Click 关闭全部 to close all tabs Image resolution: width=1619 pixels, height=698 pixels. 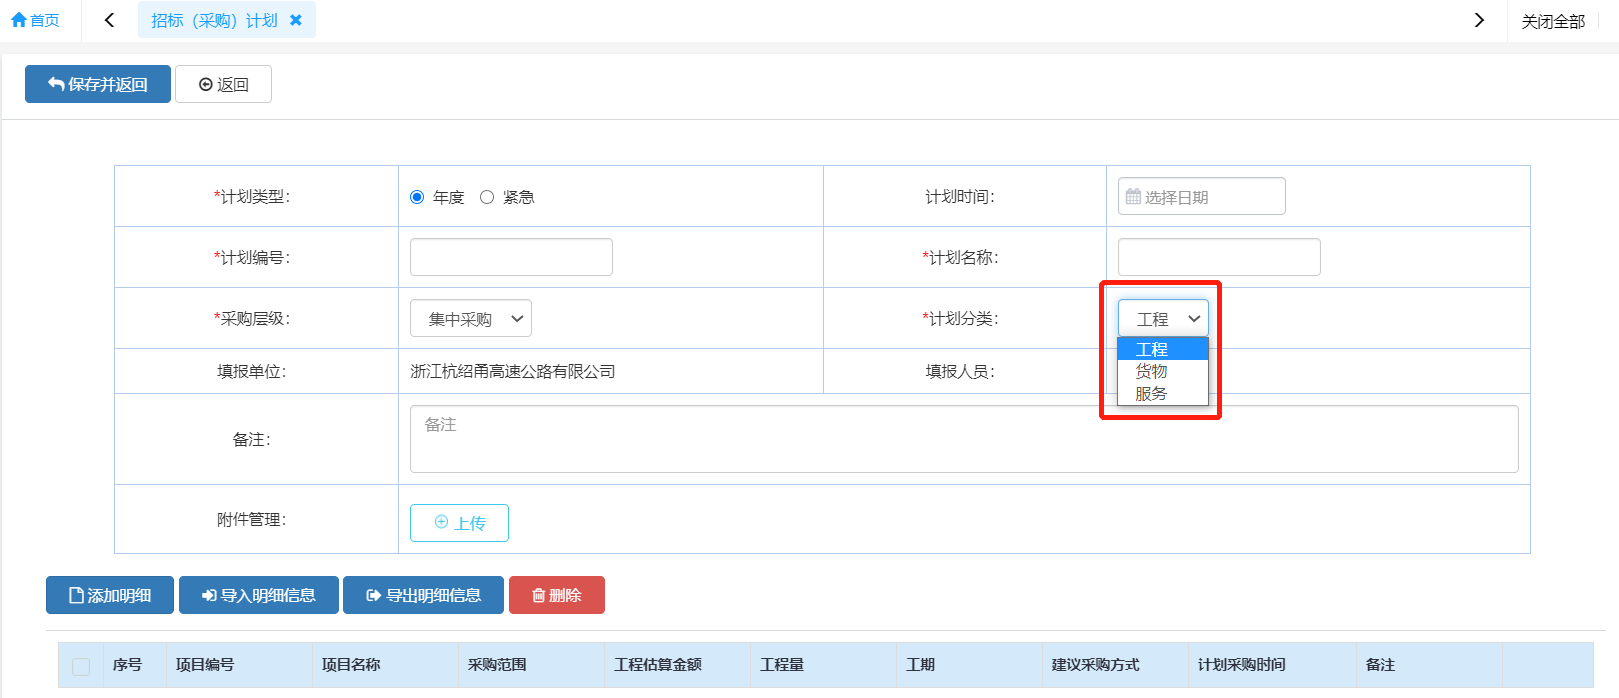1553,21
